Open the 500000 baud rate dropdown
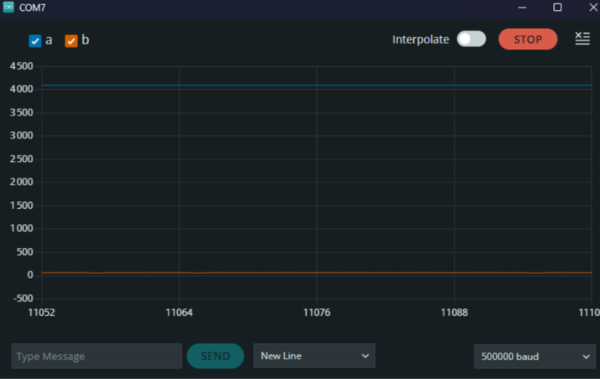The height and width of the screenshot is (379, 600). pos(535,356)
